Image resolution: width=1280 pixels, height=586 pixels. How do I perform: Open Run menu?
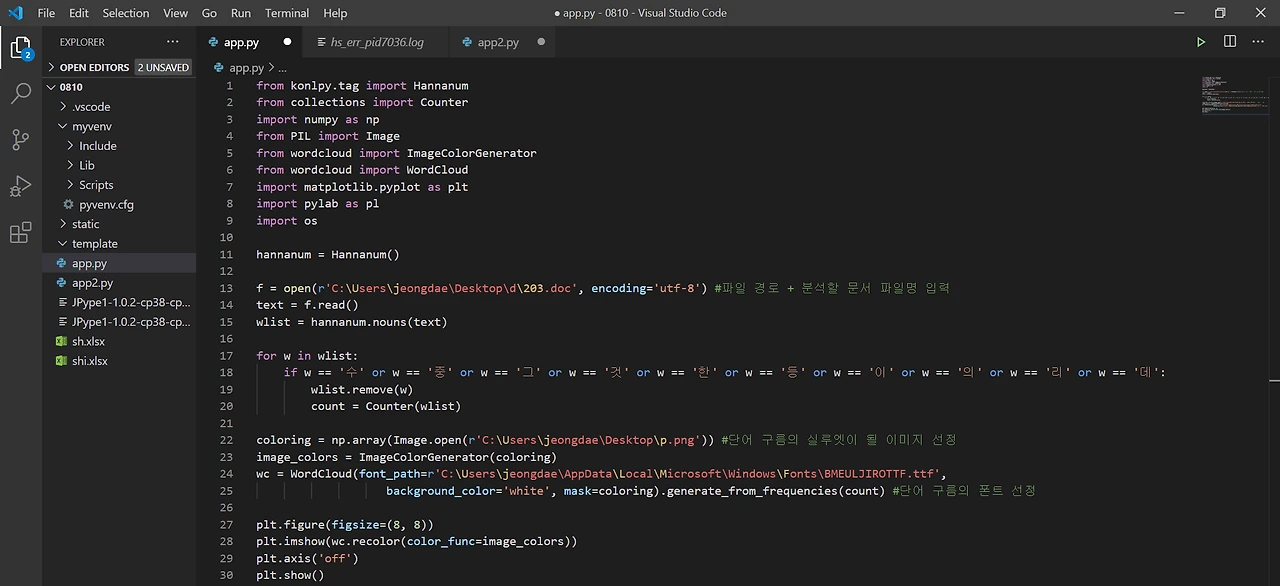[x=241, y=13]
